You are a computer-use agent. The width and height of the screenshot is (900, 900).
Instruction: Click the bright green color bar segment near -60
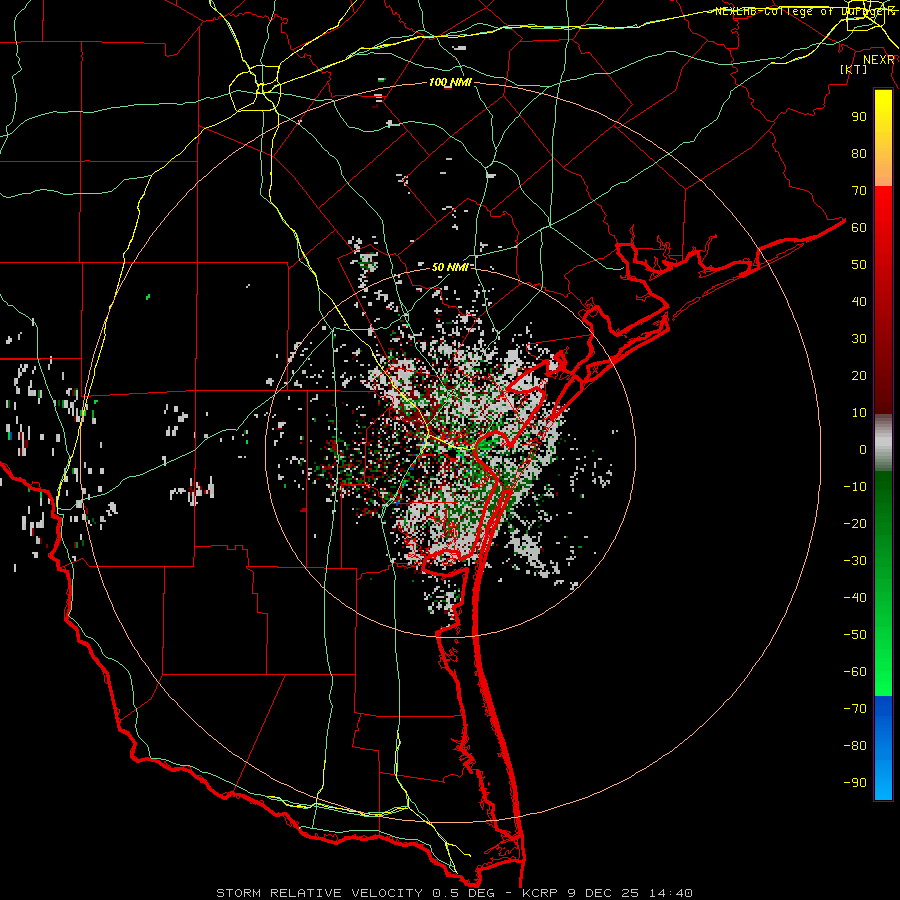coord(883,672)
